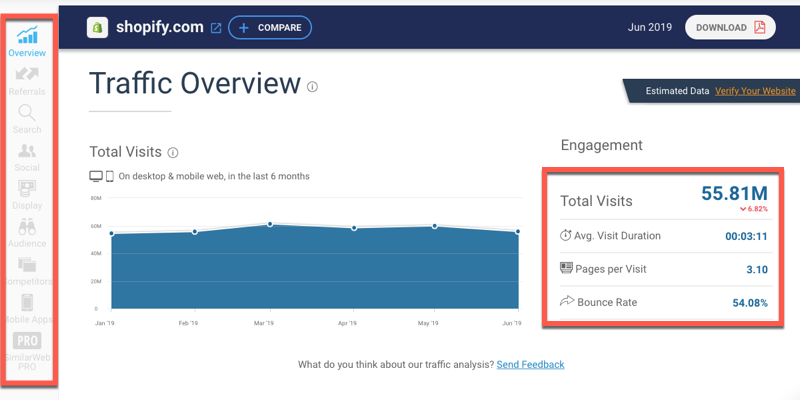Open shopify.com via external link icon
Viewport: 800px width, 400px height.
tap(216, 28)
